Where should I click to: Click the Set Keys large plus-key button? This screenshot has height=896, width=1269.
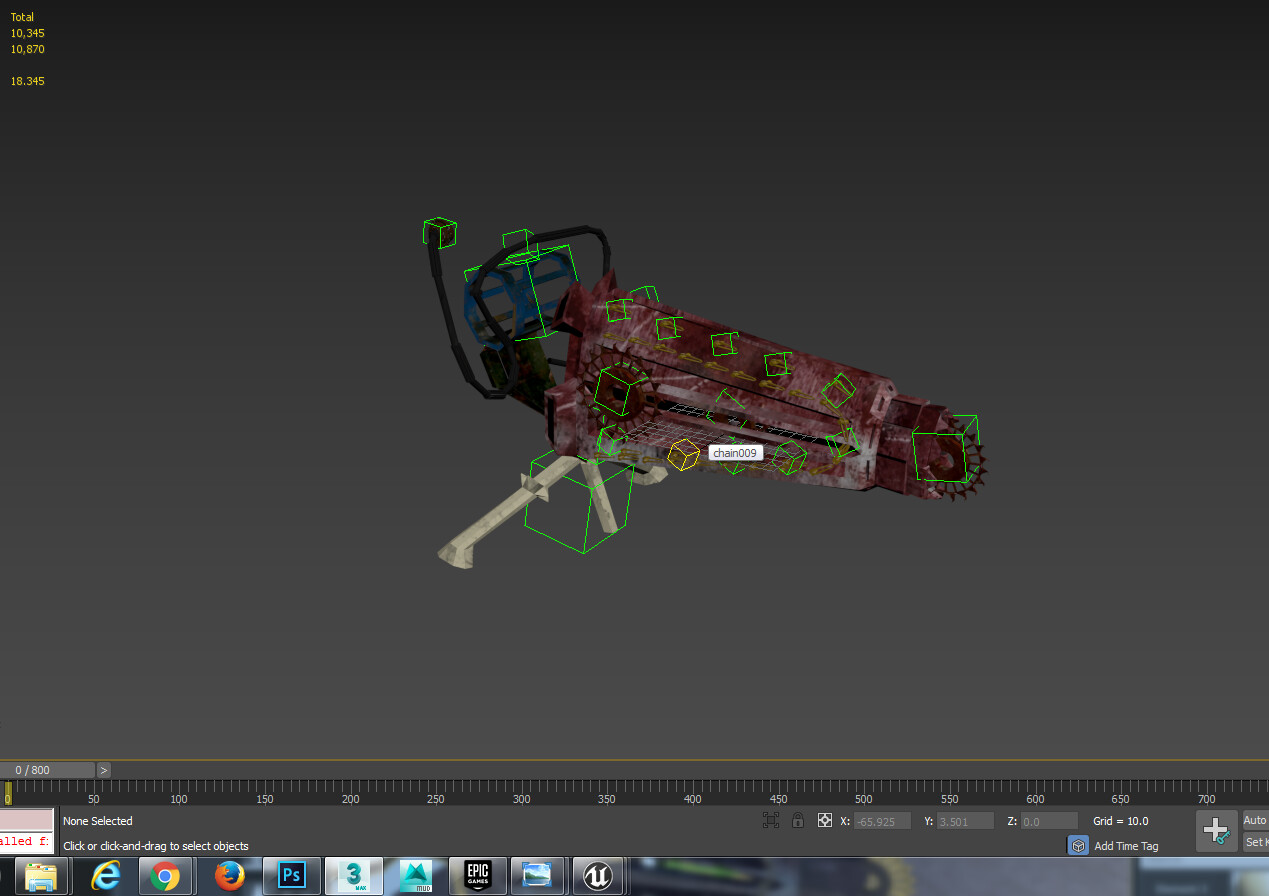click(1216, 831)
